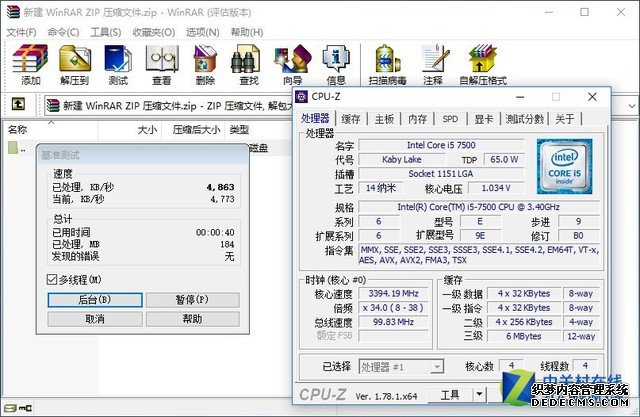Click the 65.0 W TDP value
Image resolution: width=640 pixels, height=417 pixels.
pyautogui.click(x=504, y=160)
